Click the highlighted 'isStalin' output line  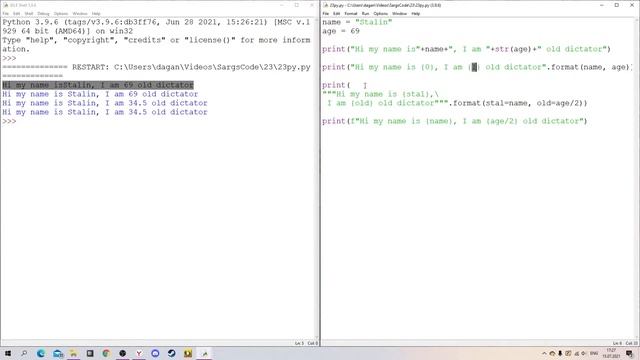(x=98, y=85)
